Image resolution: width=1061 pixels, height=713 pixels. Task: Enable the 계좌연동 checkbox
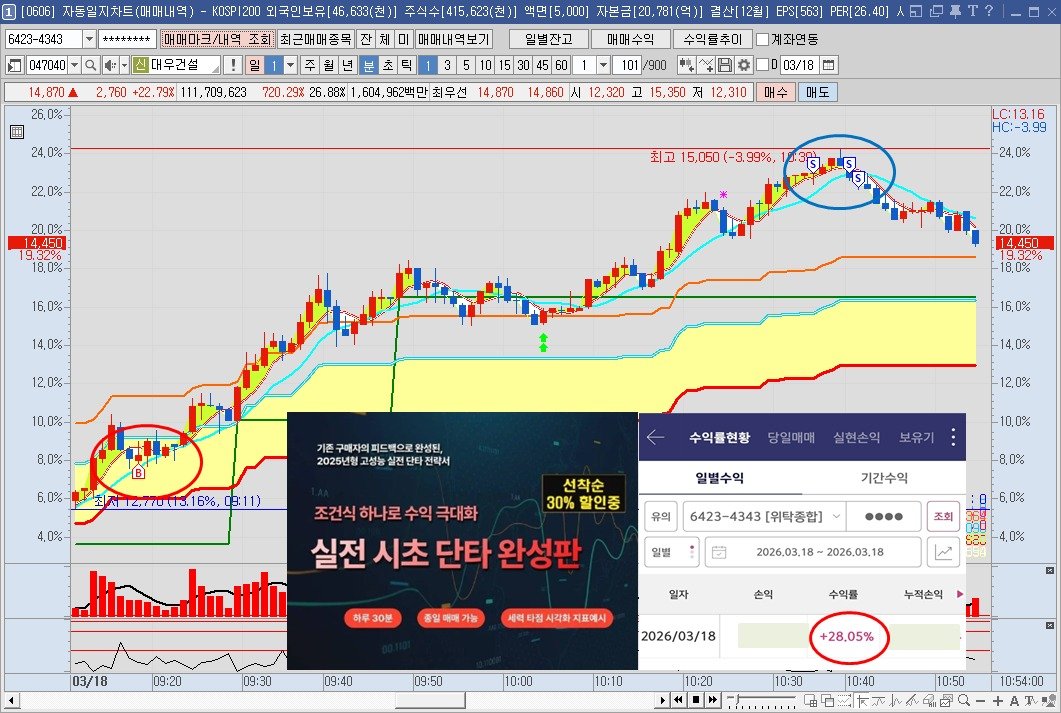(x=763, y=39)
